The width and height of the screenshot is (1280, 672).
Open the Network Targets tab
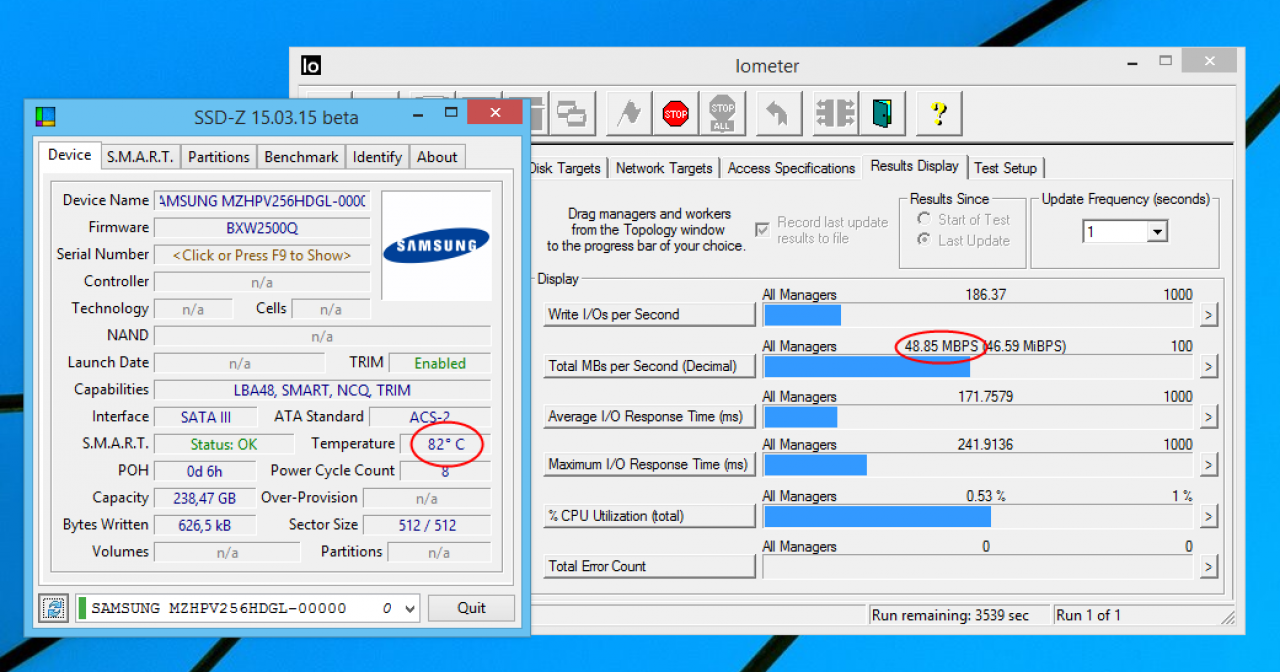click(x=664, y=168)
